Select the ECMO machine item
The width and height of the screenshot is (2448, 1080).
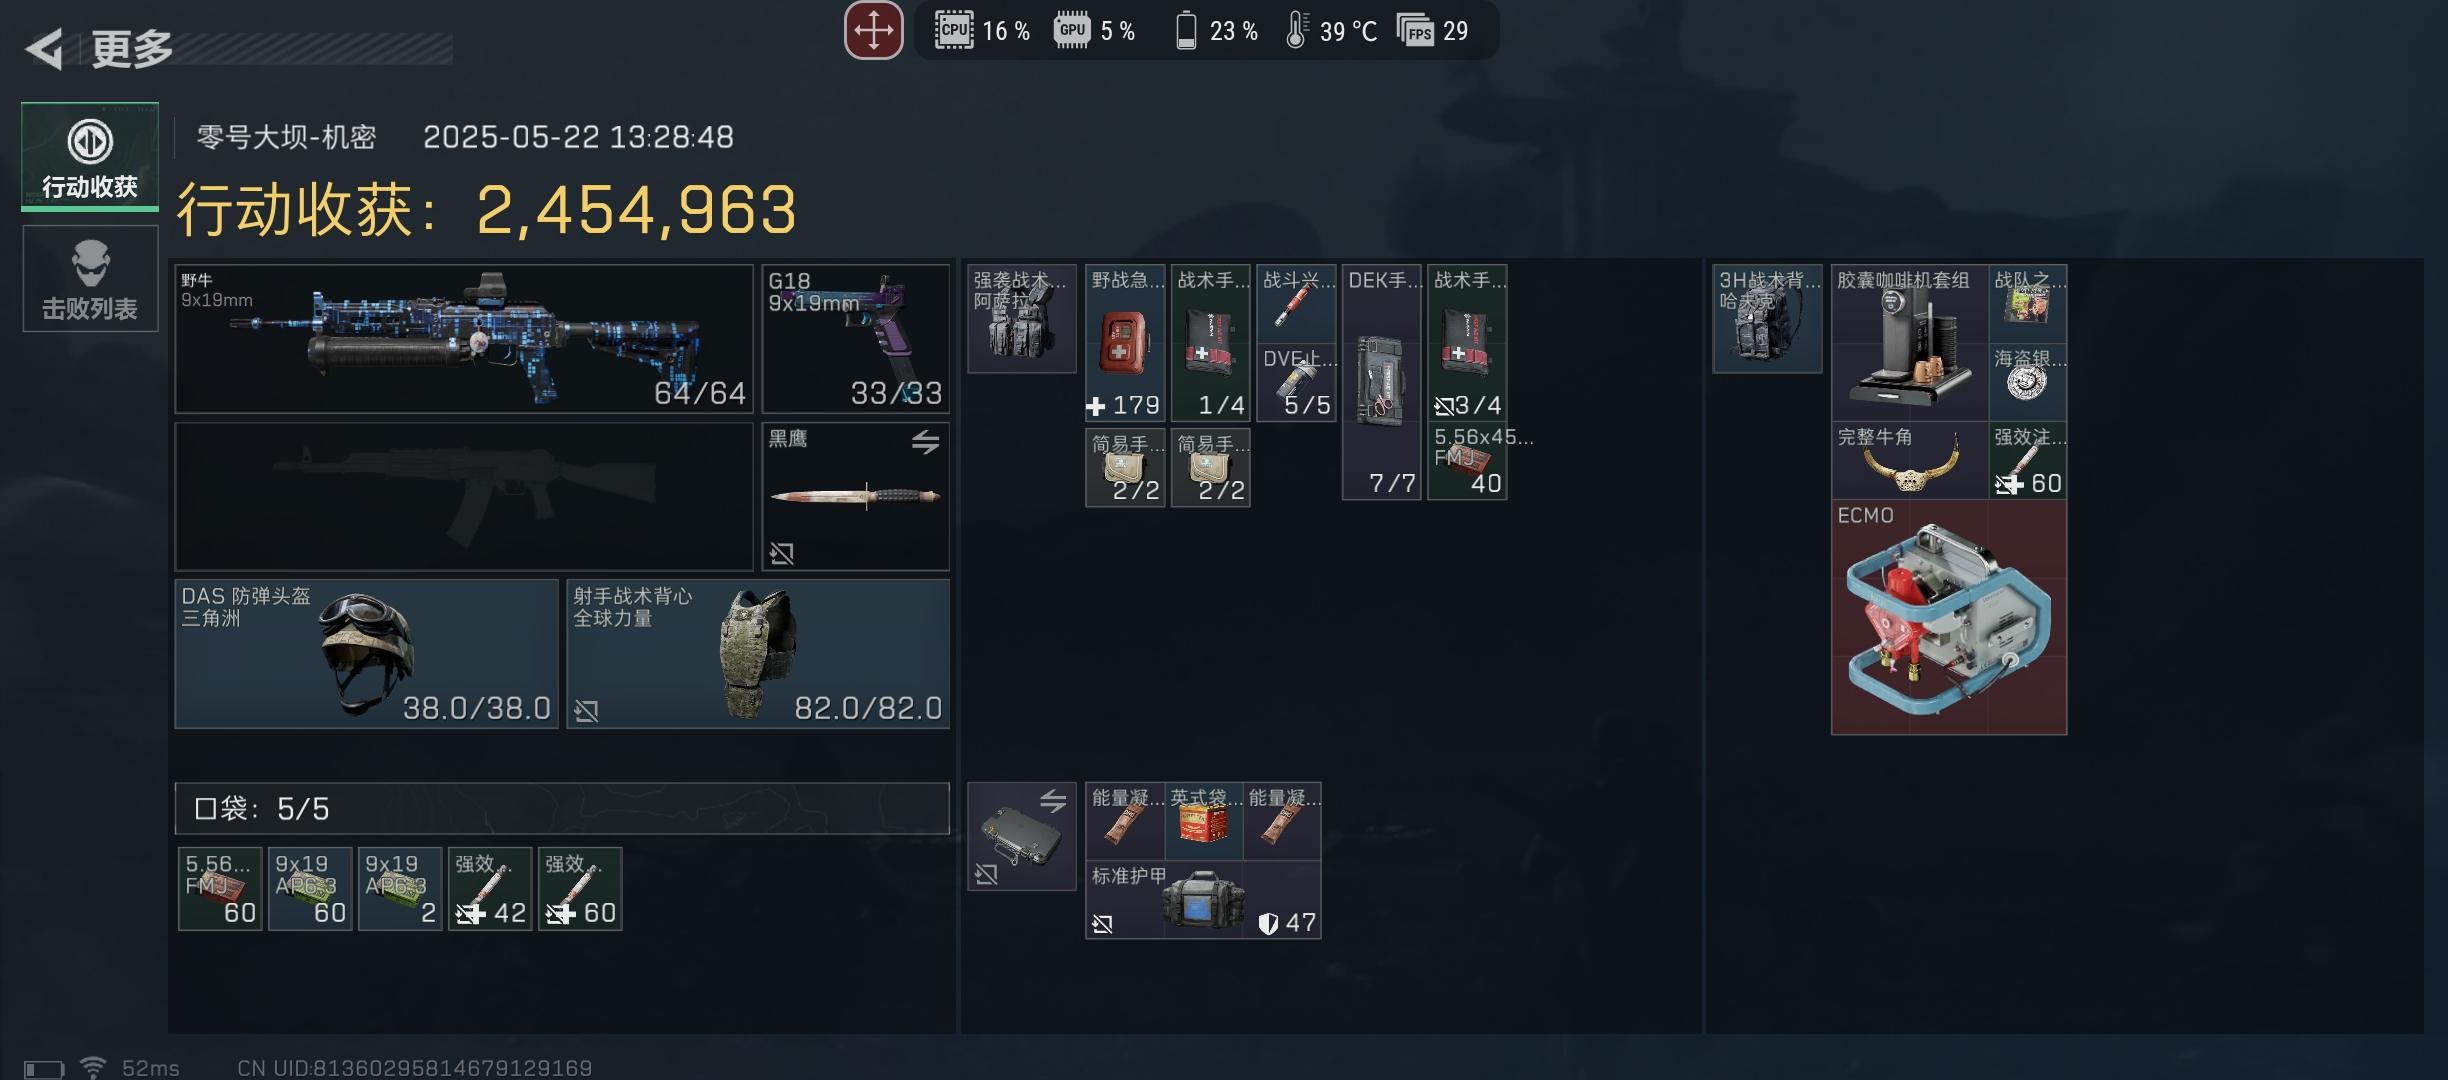[1949, 618]
